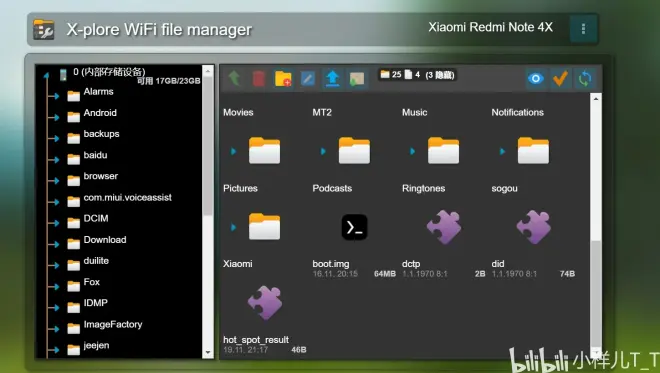660x373 pixels.
Task: Go up one directory with green arrow
Action: [234, 78]
